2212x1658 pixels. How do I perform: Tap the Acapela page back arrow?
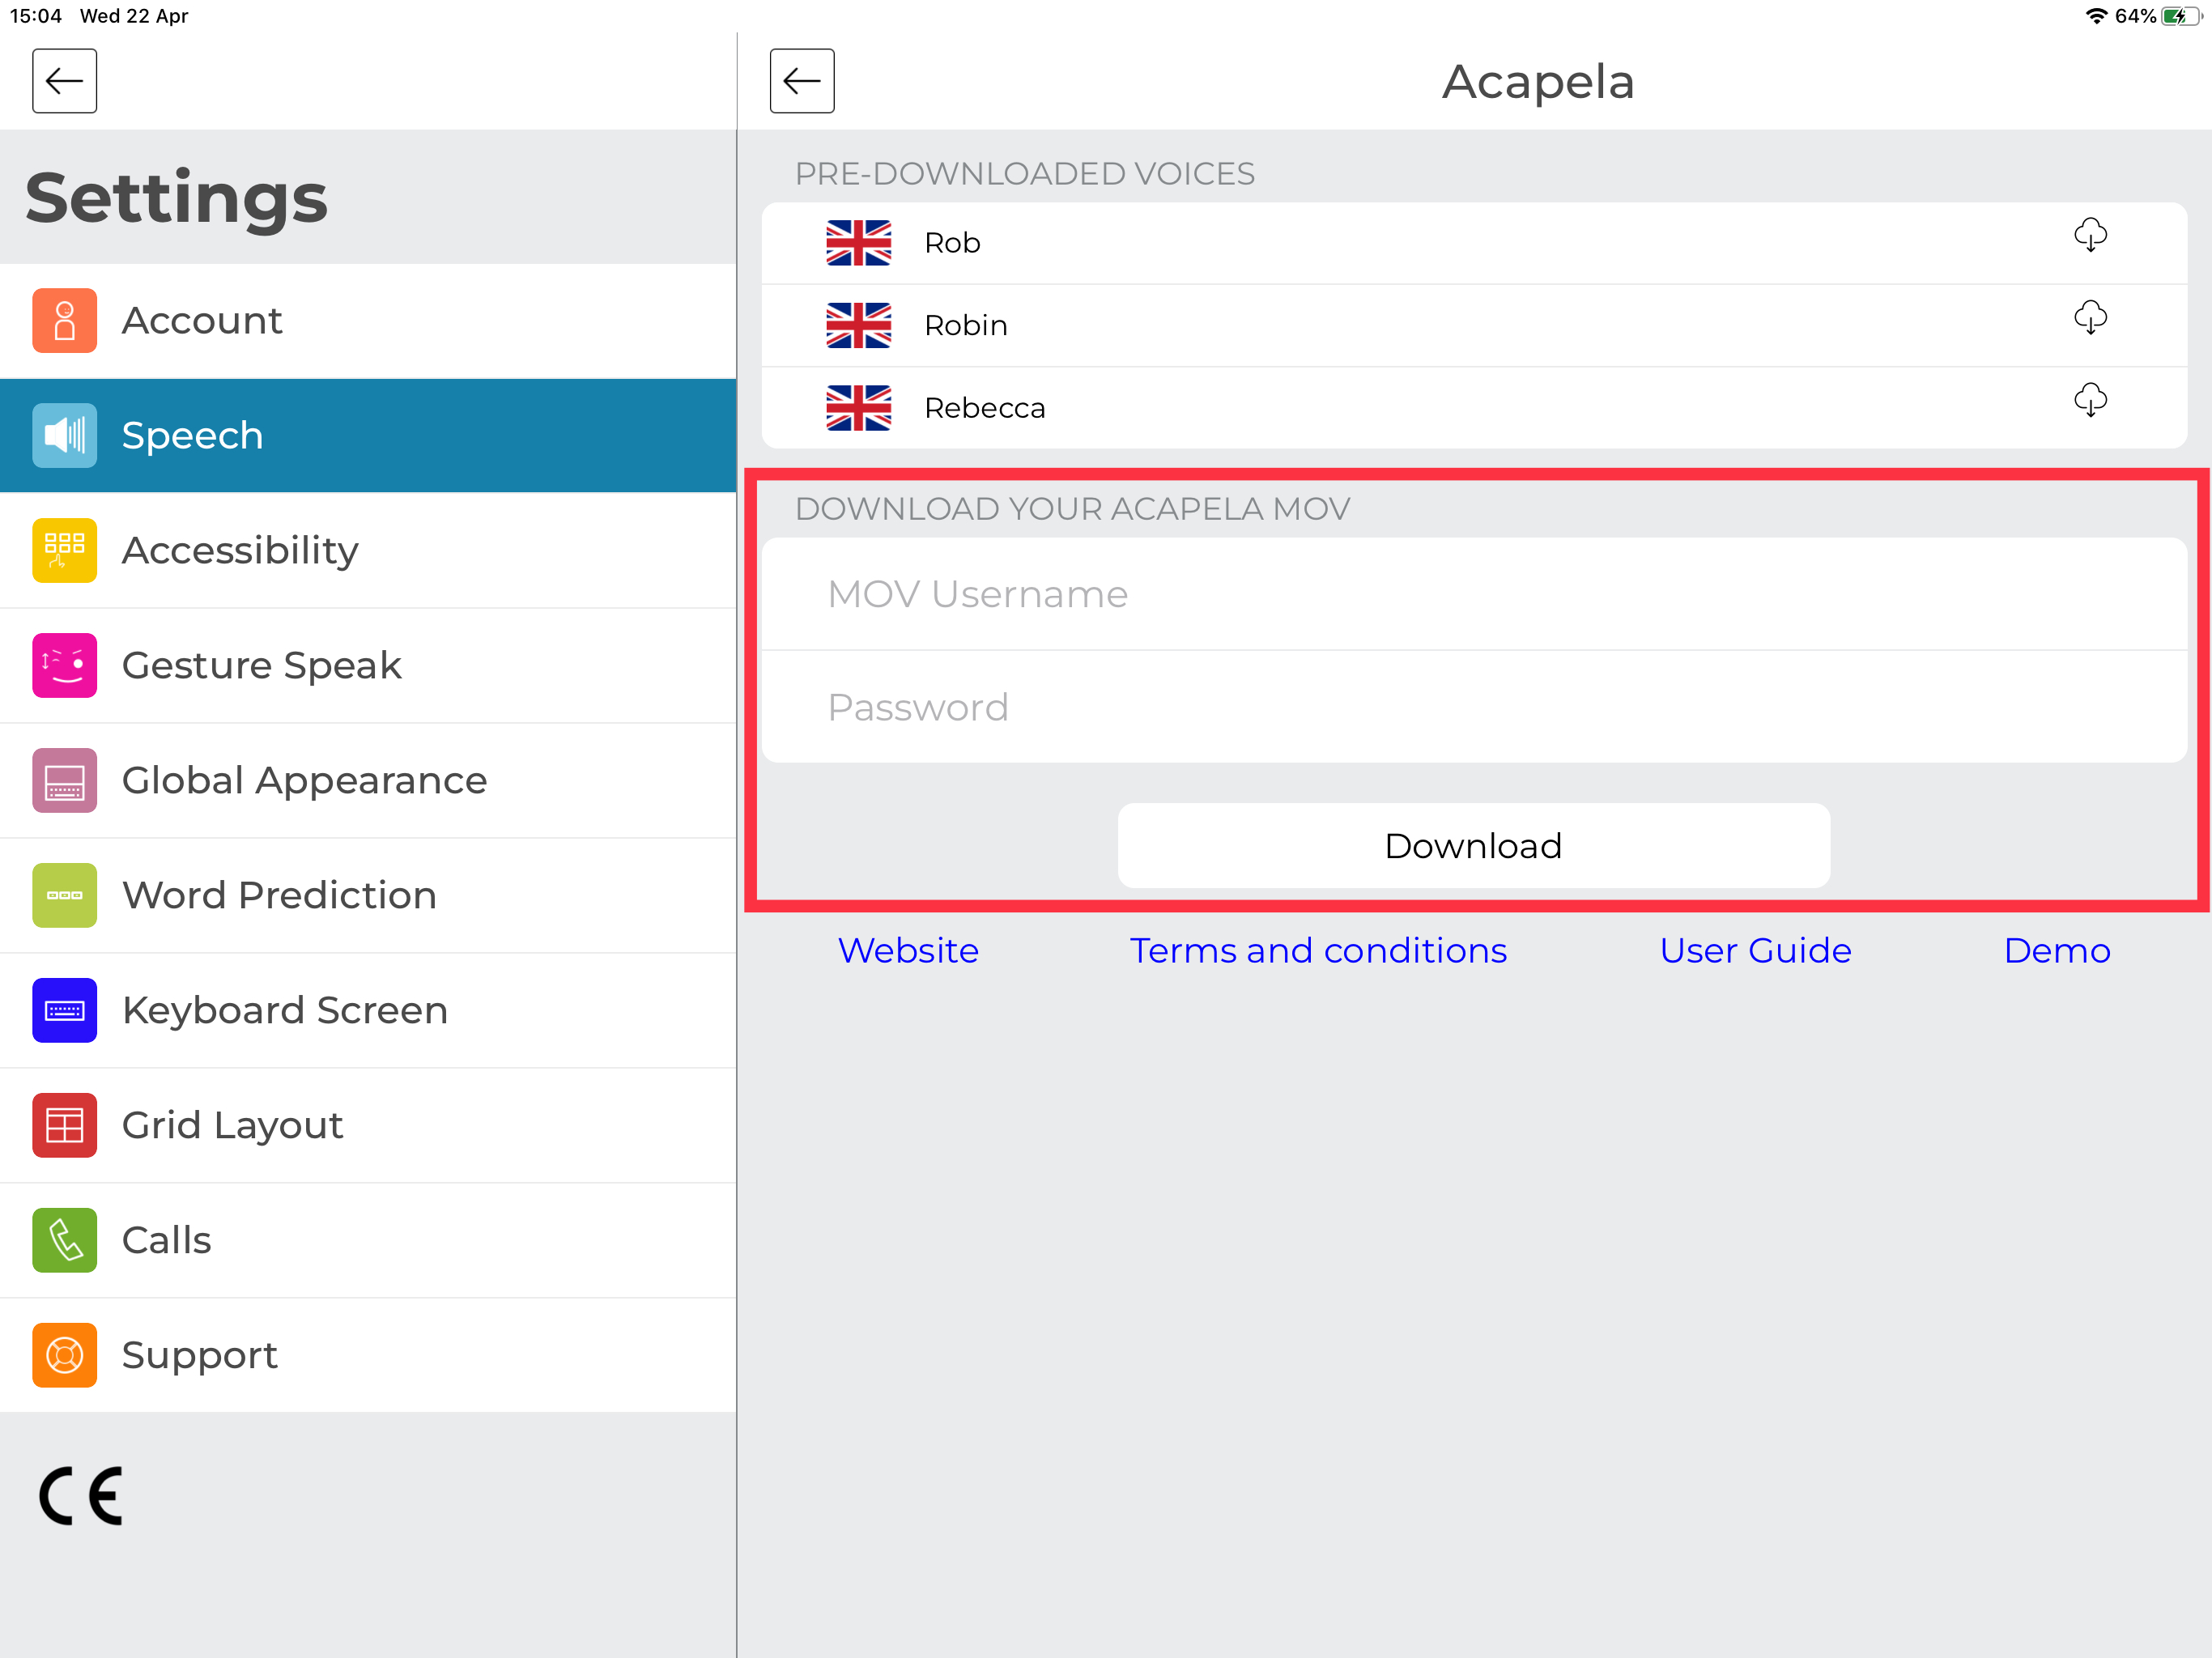click(x=802, y=81)
